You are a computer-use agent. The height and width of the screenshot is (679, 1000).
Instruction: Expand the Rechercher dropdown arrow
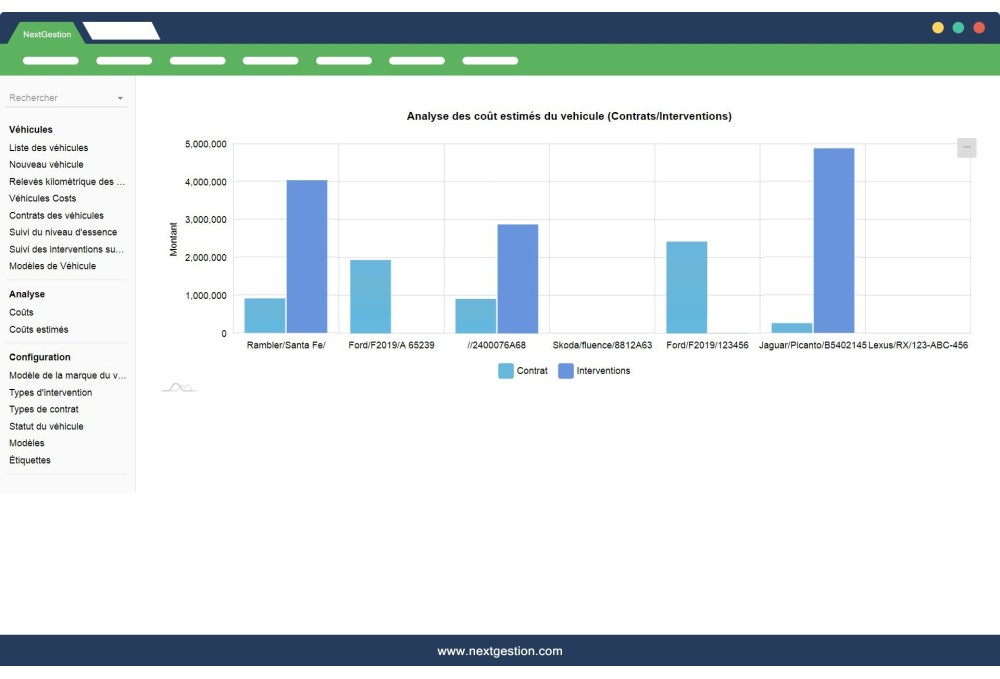coord(120,98)
